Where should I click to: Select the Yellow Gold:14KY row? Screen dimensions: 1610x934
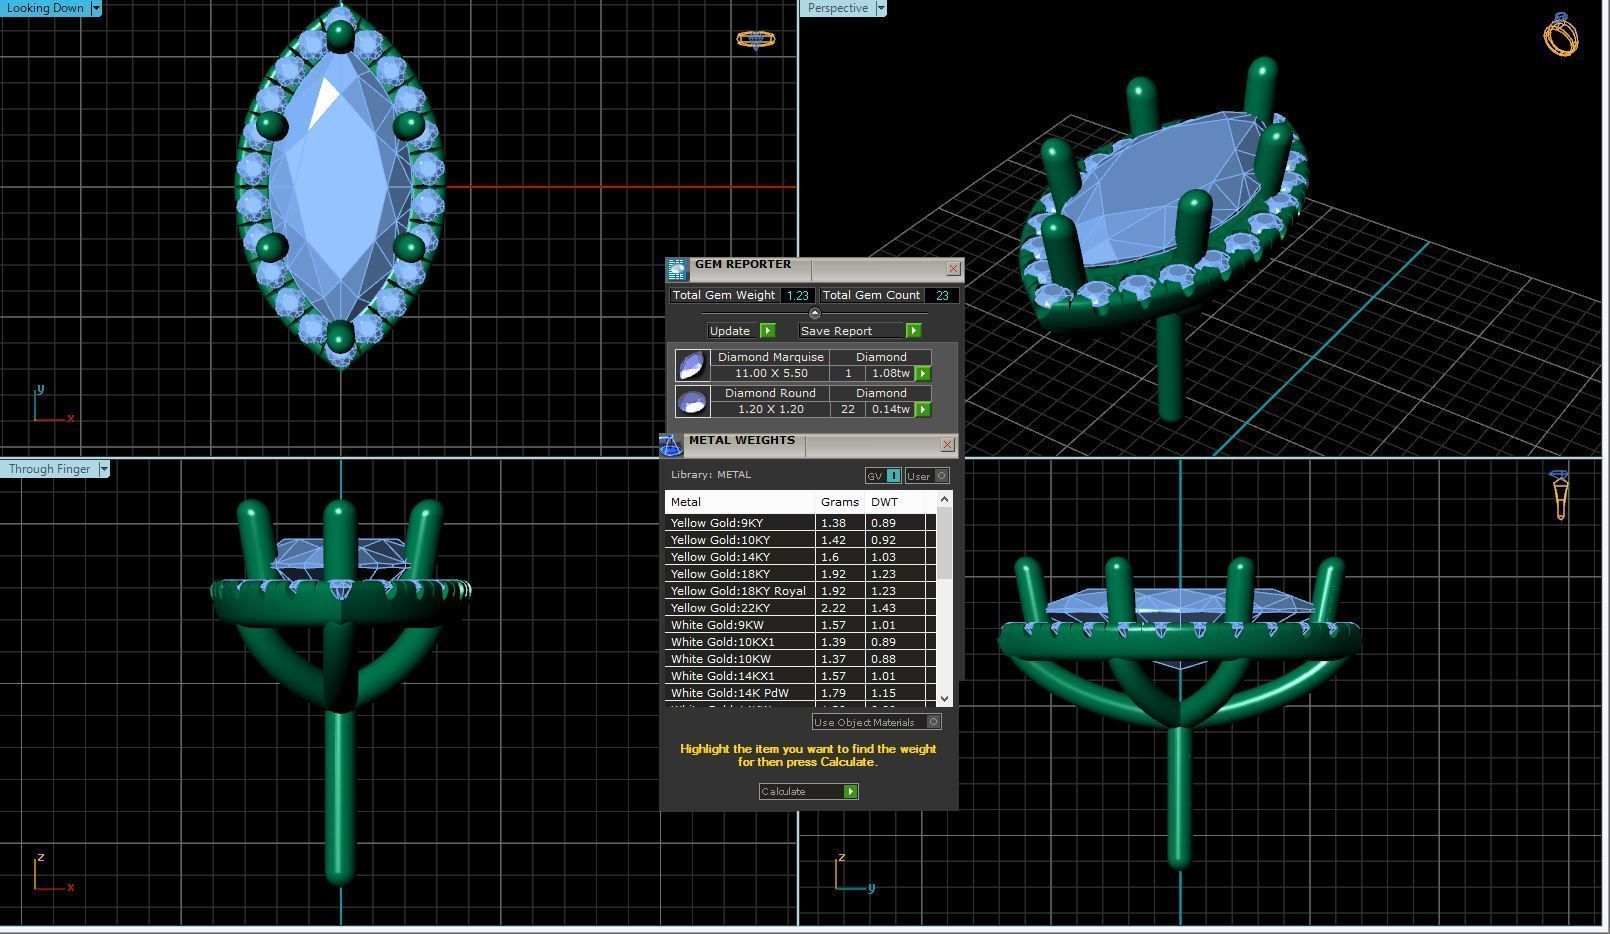coord(800,557)
